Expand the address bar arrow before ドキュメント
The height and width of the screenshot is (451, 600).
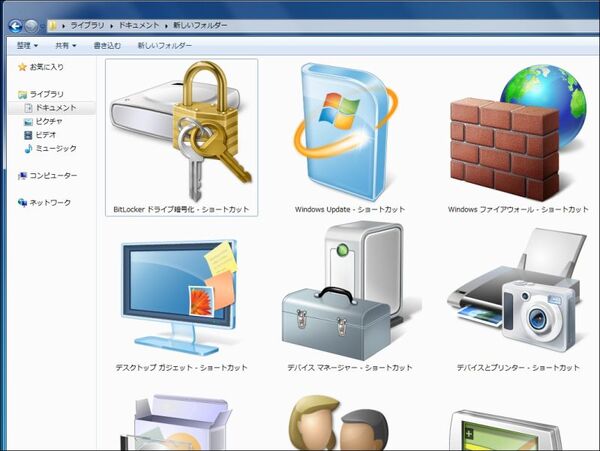(x=111, y=26)
